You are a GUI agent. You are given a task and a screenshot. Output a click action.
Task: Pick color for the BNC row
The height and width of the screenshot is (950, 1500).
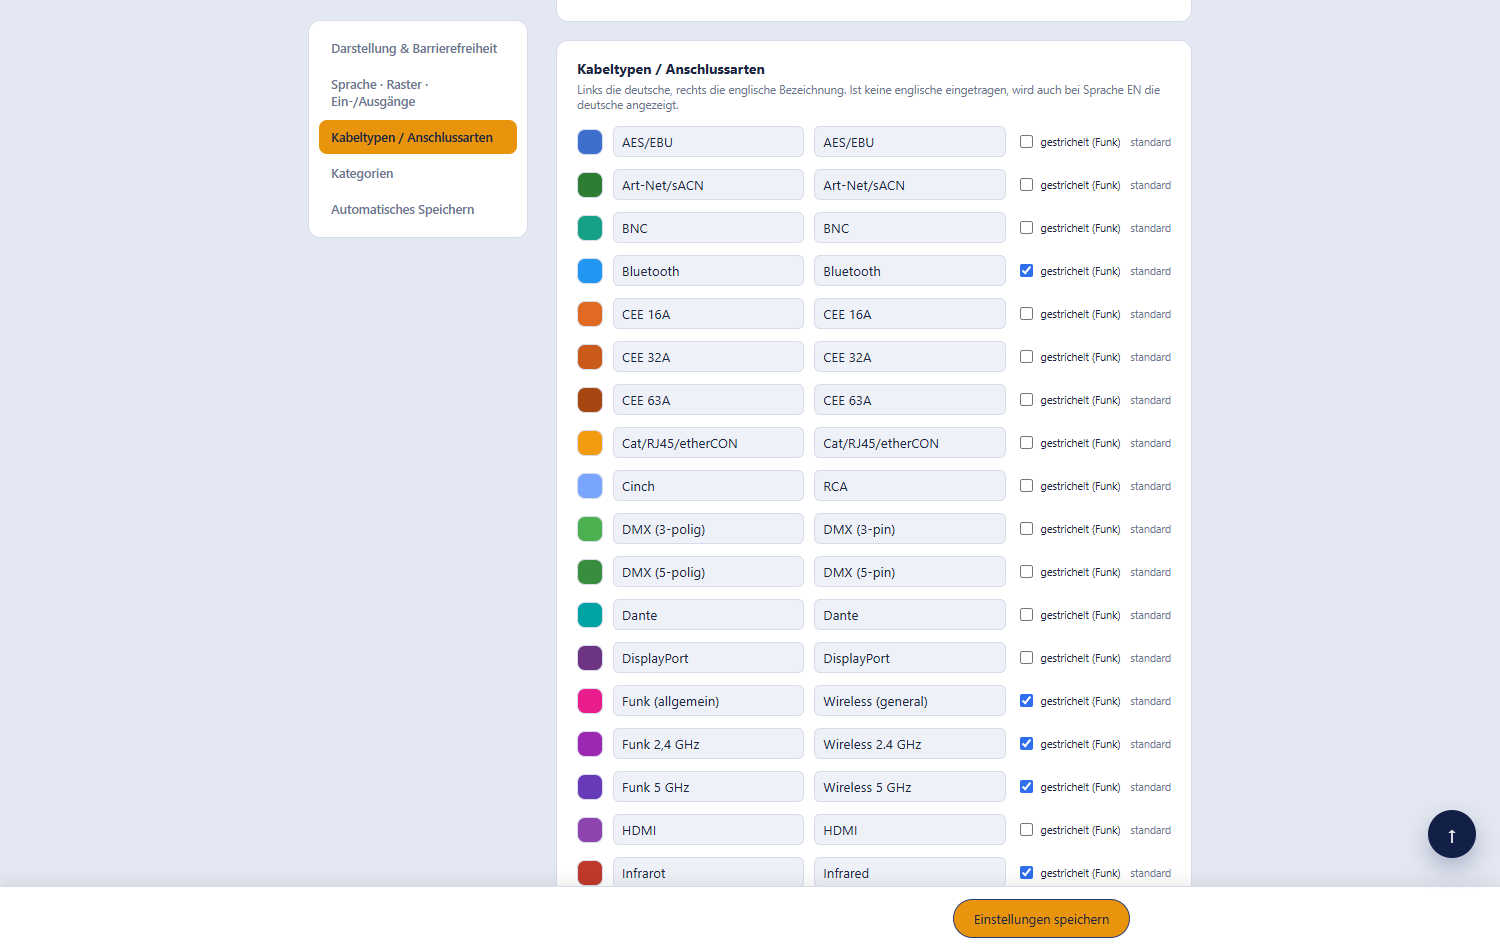590,228
